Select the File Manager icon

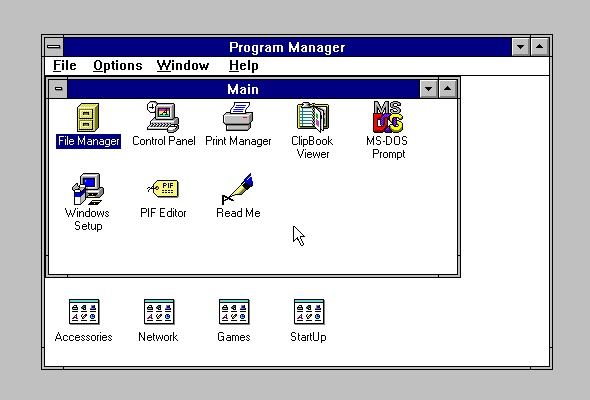click(x=88, y=117)
